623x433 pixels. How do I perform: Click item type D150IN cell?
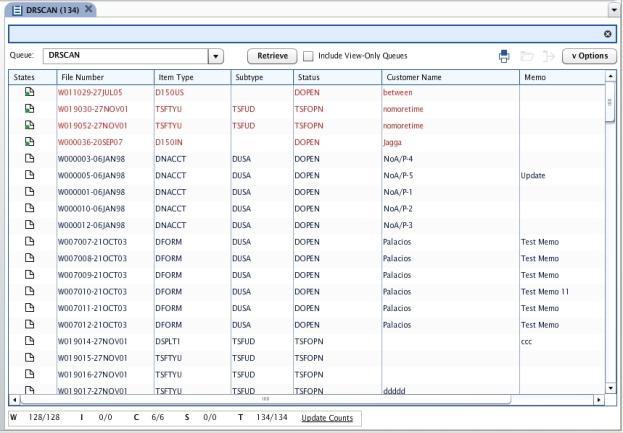coord(192,142)
